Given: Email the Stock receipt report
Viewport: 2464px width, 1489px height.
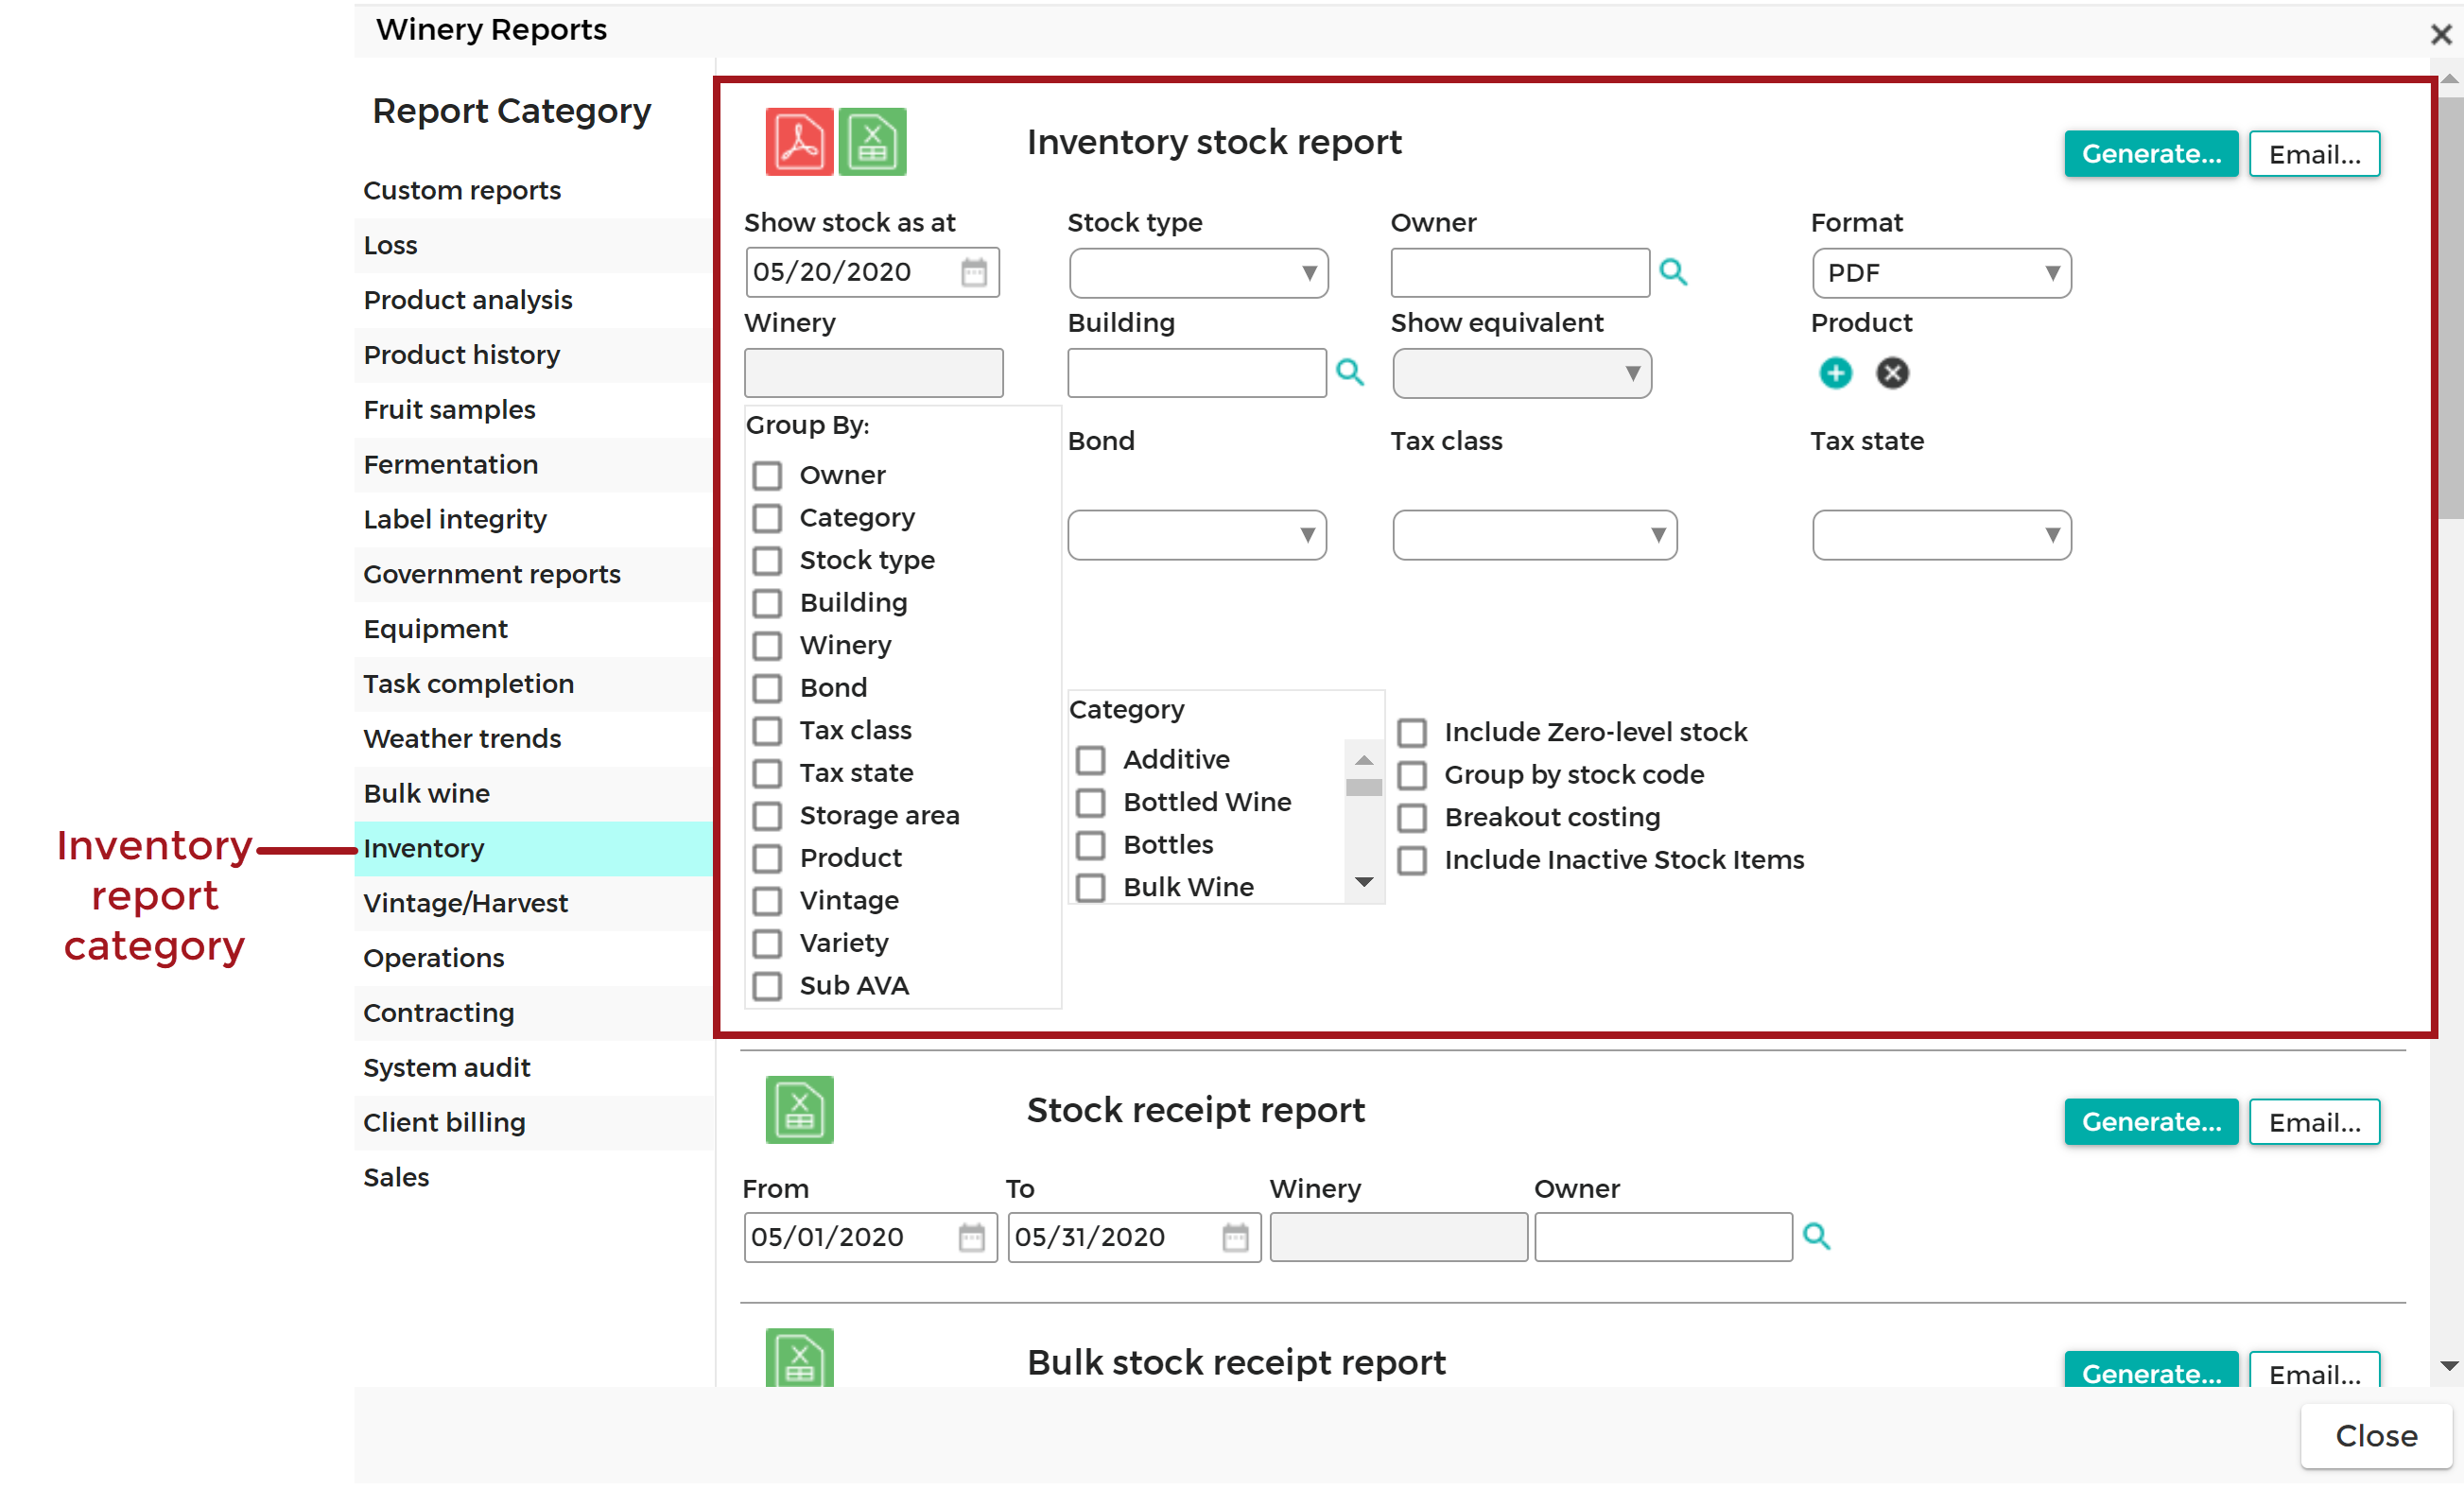Looking at the screenshot, I should [x=2313, y=1122].
